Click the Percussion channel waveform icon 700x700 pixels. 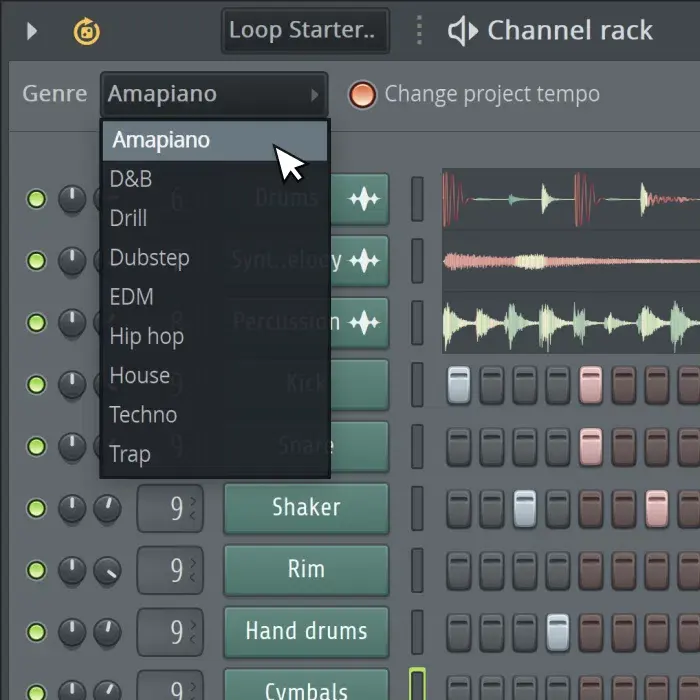click(364, 322)
